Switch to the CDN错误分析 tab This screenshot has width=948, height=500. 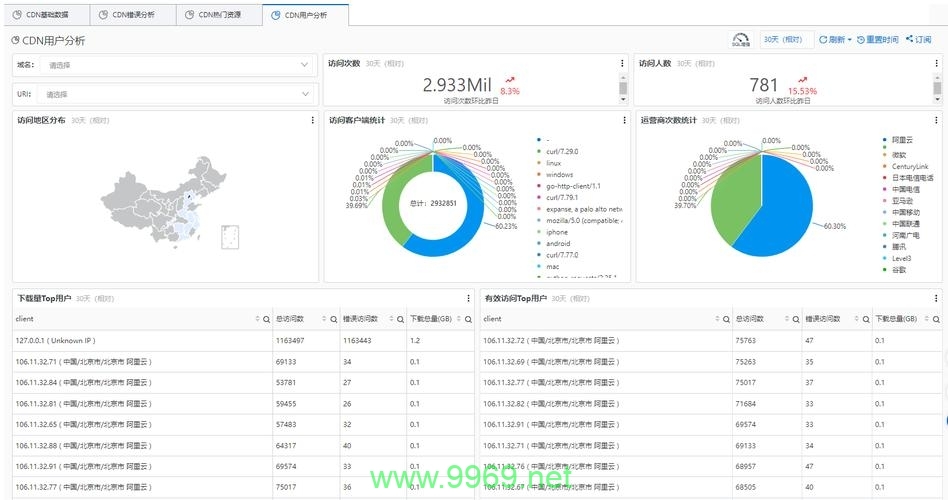[x=133, y=15]
